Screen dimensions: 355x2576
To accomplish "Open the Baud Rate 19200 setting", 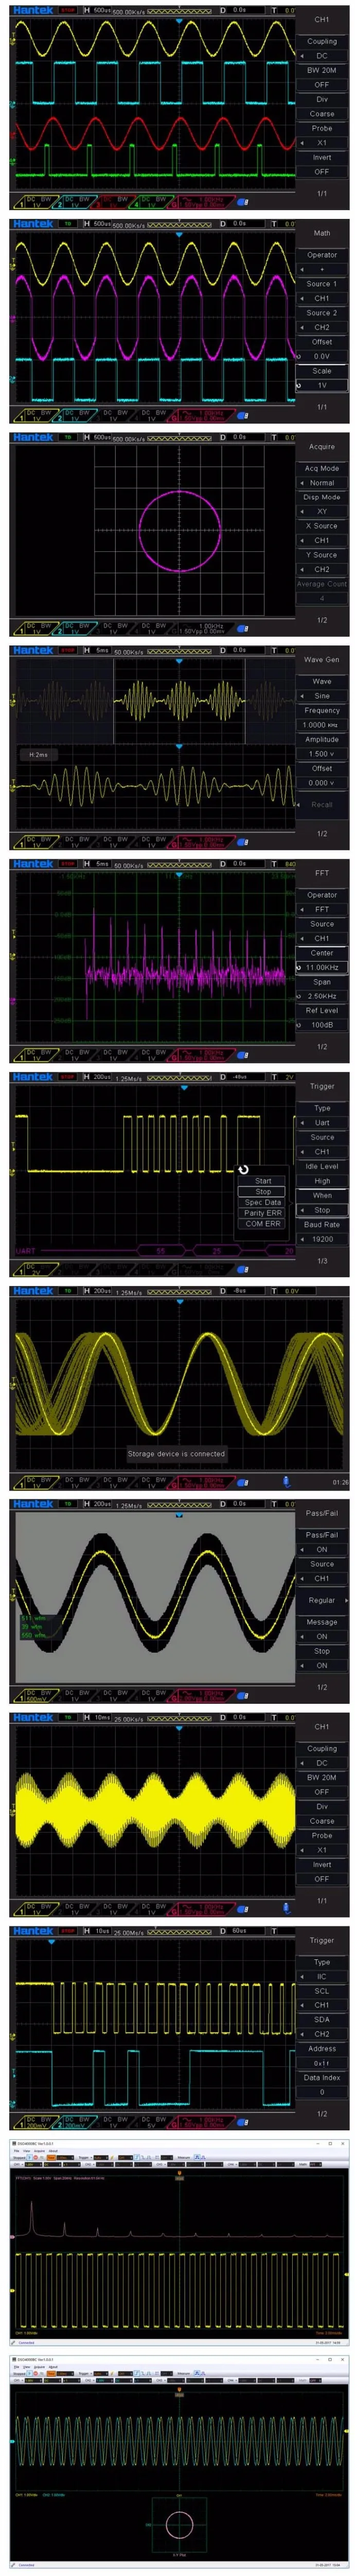I will [x=322, y=1239].
